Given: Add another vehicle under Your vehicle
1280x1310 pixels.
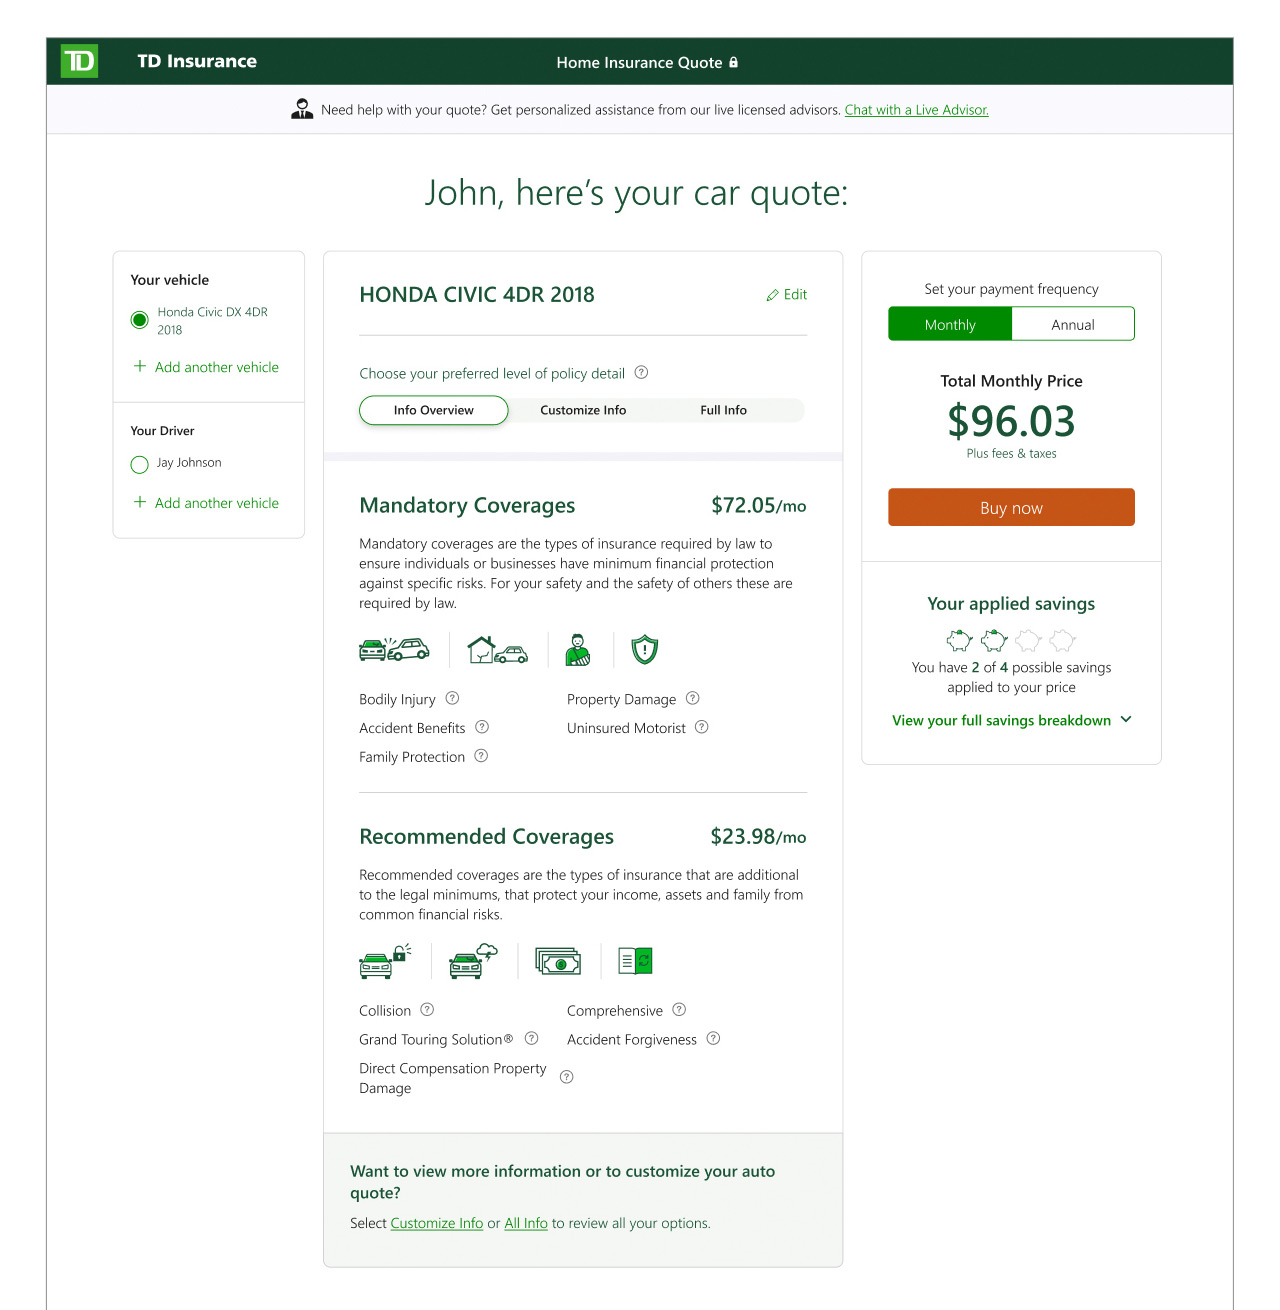Looking at the screenshot, I should coord(206,367).
